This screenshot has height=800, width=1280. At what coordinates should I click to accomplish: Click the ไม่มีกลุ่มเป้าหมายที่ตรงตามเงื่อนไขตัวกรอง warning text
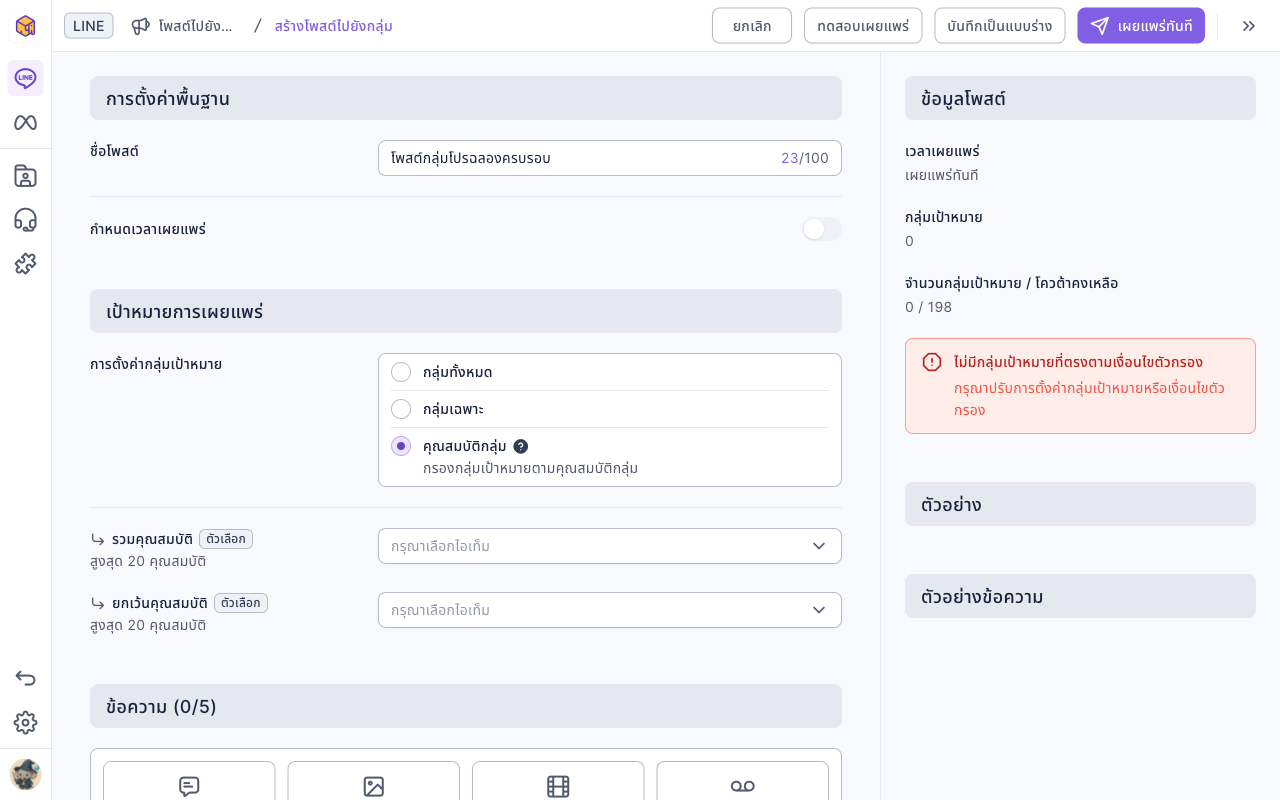1078,362
